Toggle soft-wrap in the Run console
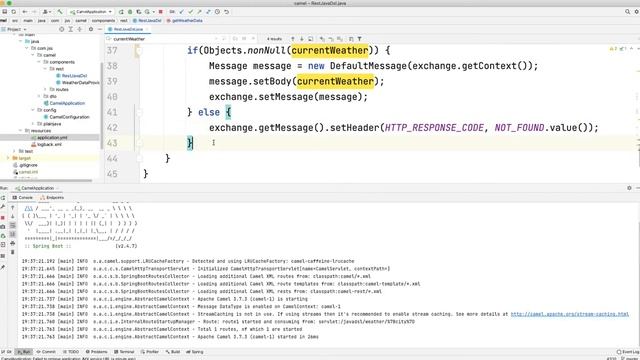This screenshot has height=360, width=640. click(x=13, y=226)
